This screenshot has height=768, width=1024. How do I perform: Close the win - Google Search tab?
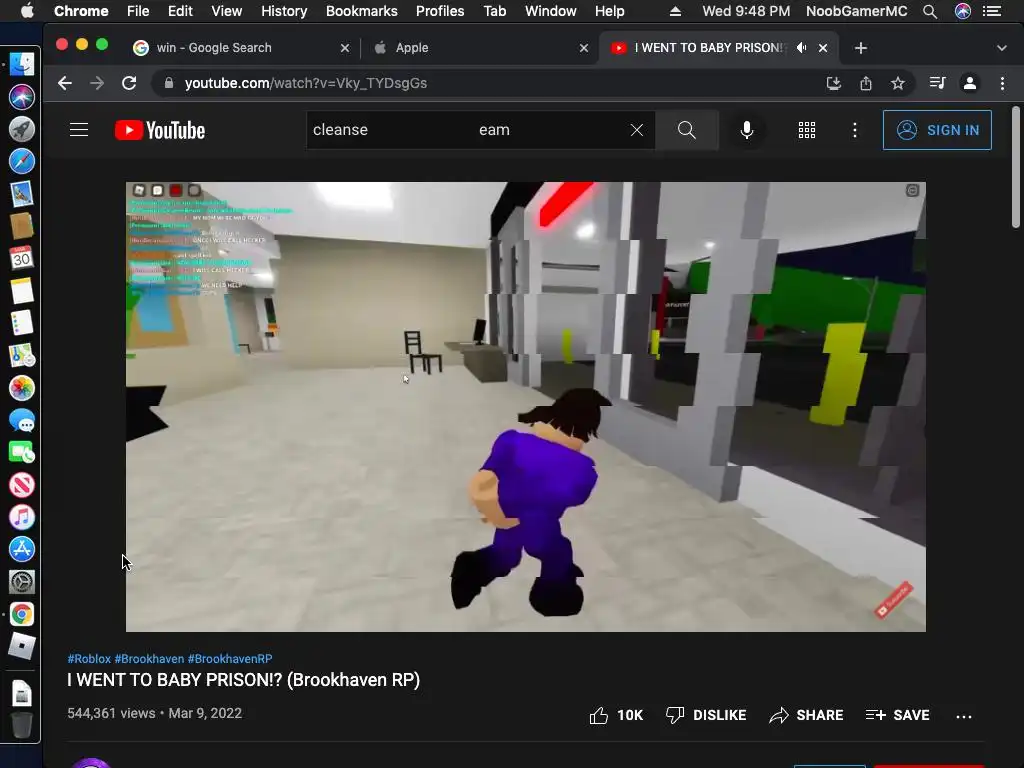[345, 48]
